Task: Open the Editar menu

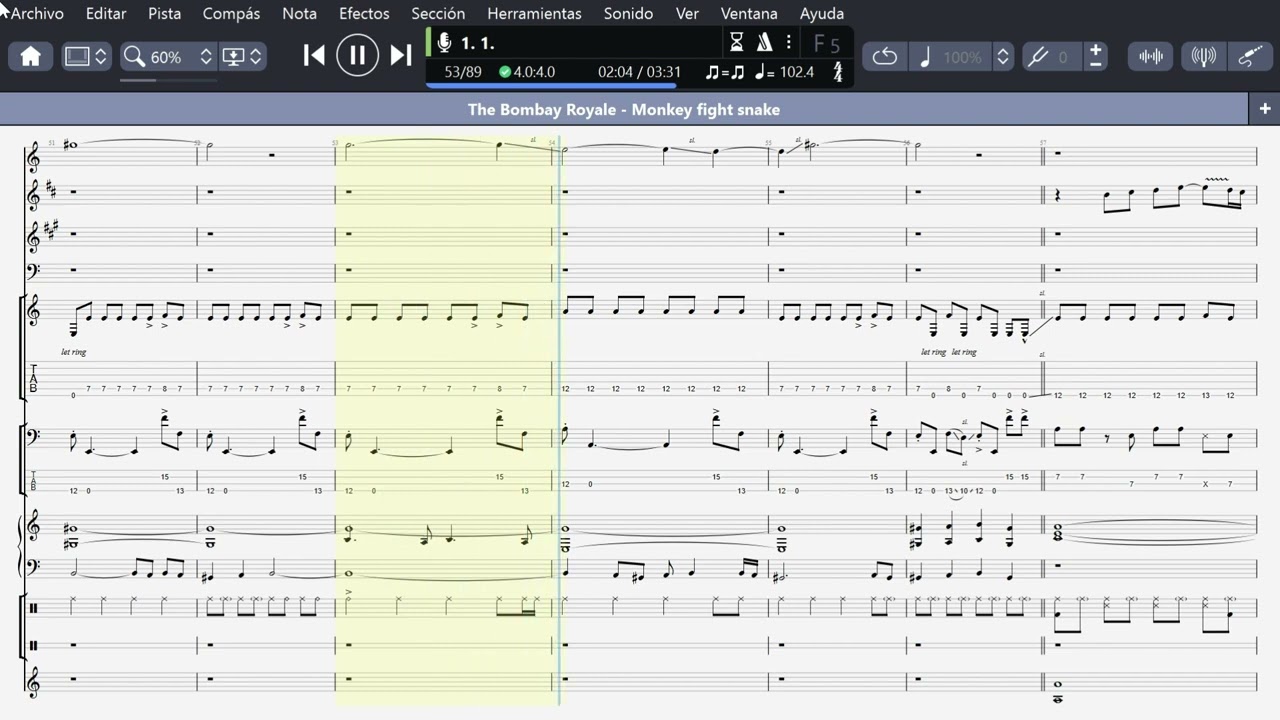Action: 106,14
